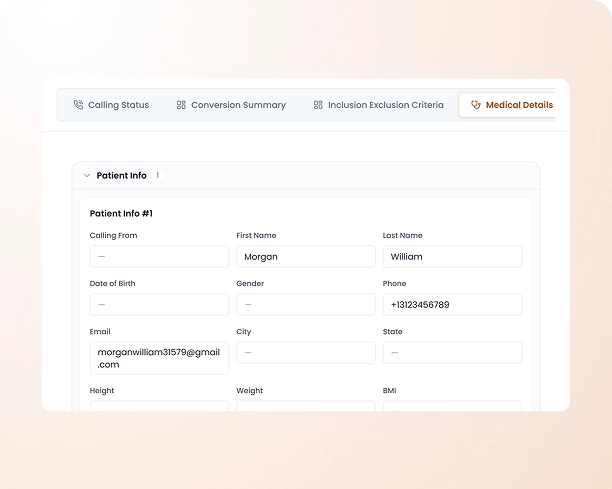Edit the Phone field +13123456789

pos(452,304)
